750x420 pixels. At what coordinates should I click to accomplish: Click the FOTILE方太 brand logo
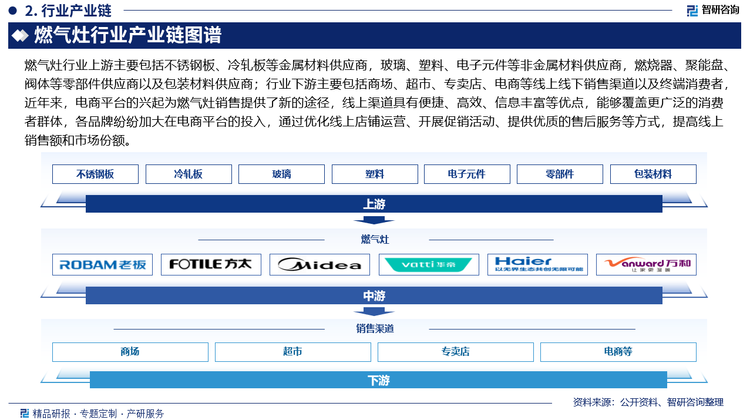(x=211, y=265)
